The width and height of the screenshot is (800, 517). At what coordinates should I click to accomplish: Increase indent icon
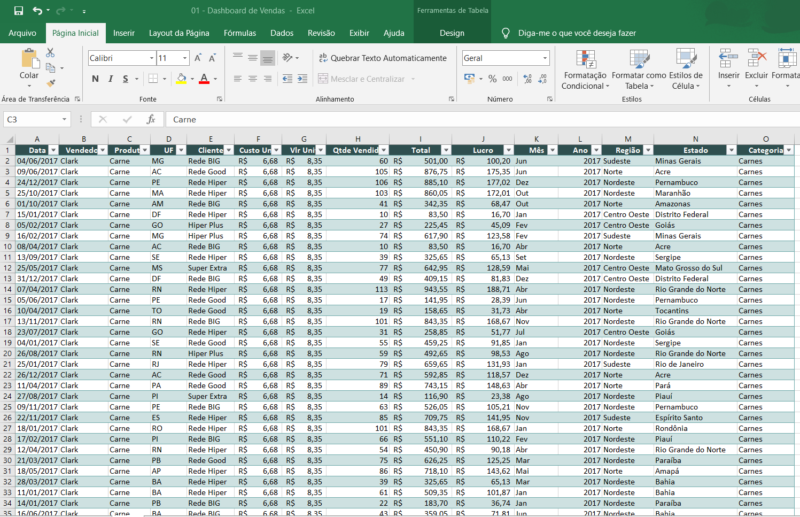tap(303, 79)
